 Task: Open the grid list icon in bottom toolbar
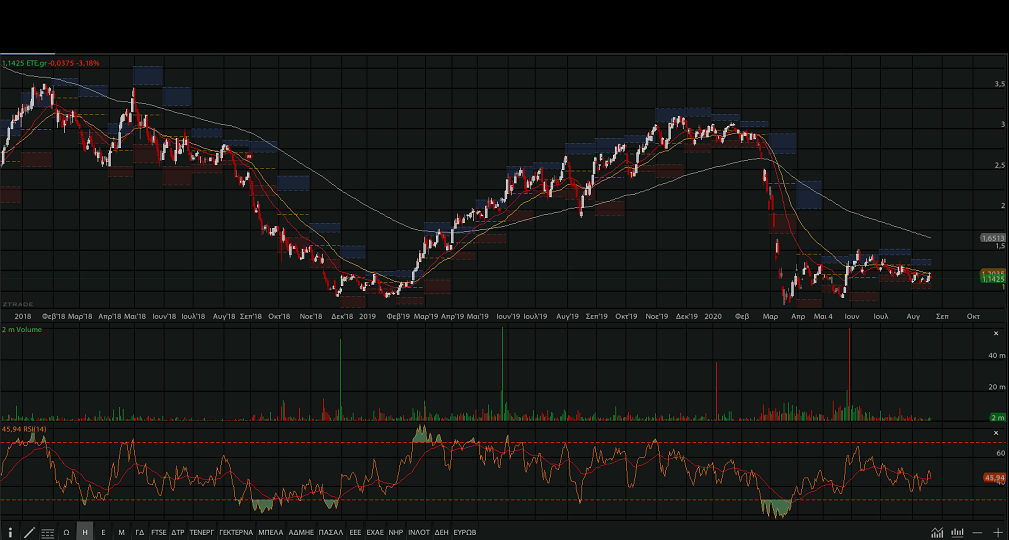pyautogui.click(x=47, y=532)
